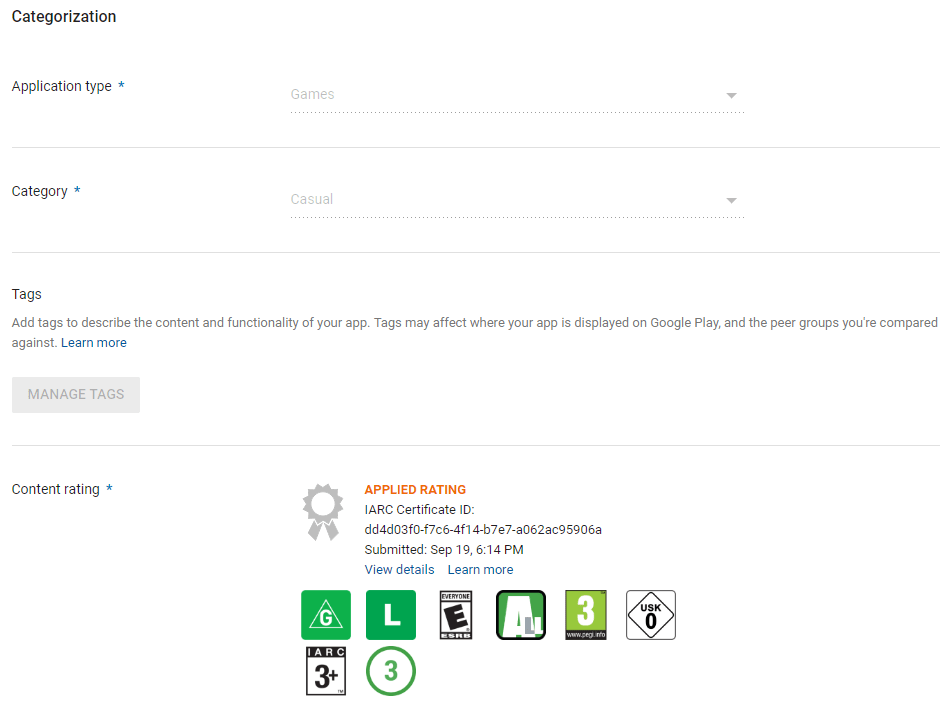The height and width of the screenshot is (706, 944).
Task: Click the ESRB Everyone rating badge
Action: click(456, 615)
